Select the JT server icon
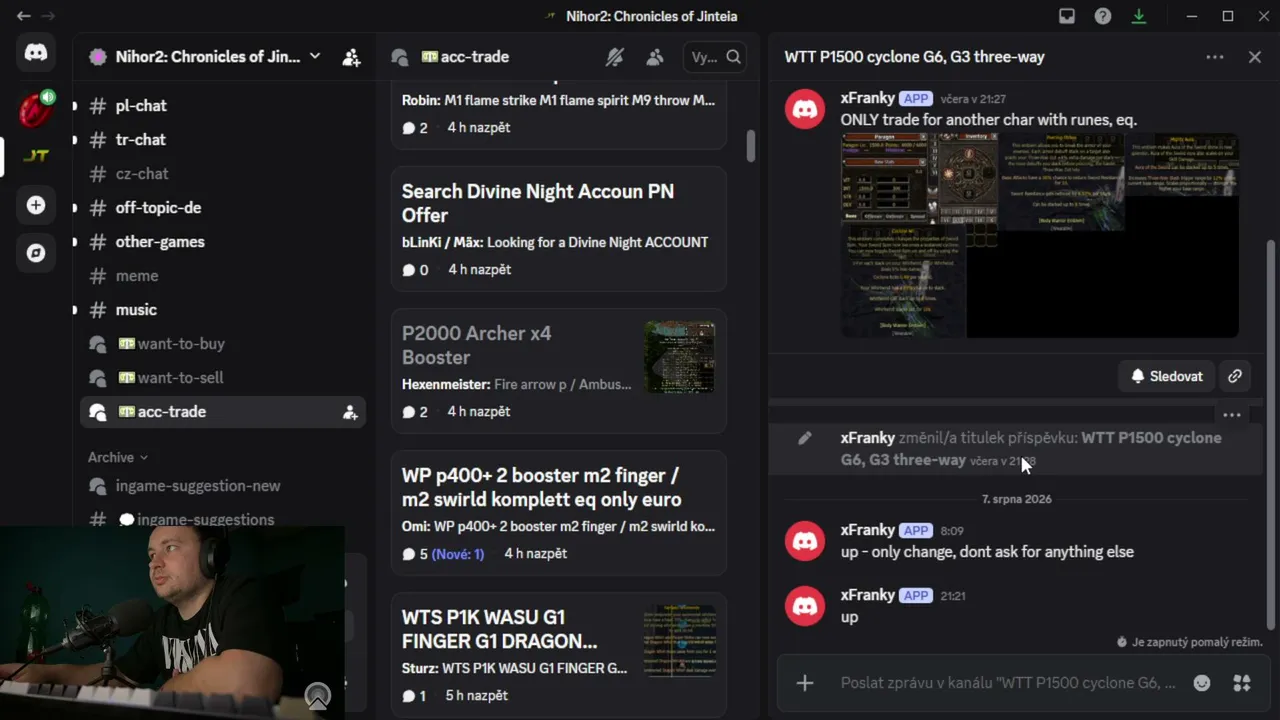This screenshot has width=1280, height=720. pos(36,156)
